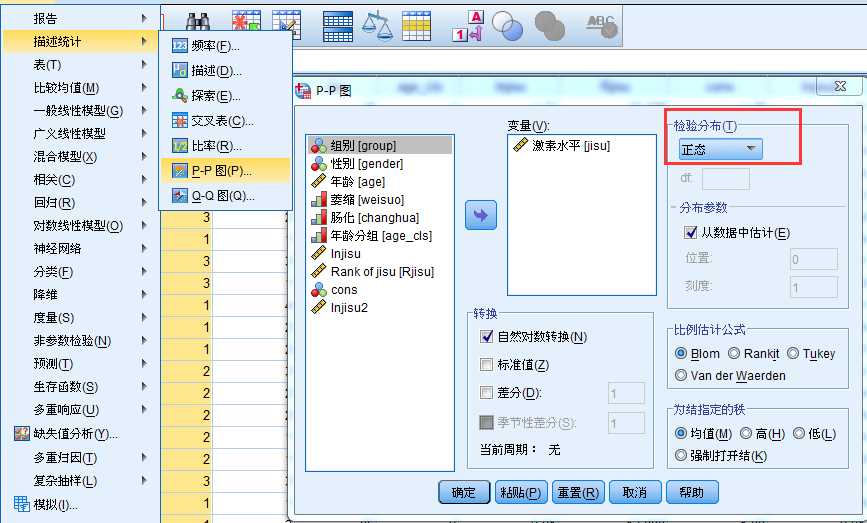
Task: Select Blom proportion estimation radio
Action: pos(681,353)
